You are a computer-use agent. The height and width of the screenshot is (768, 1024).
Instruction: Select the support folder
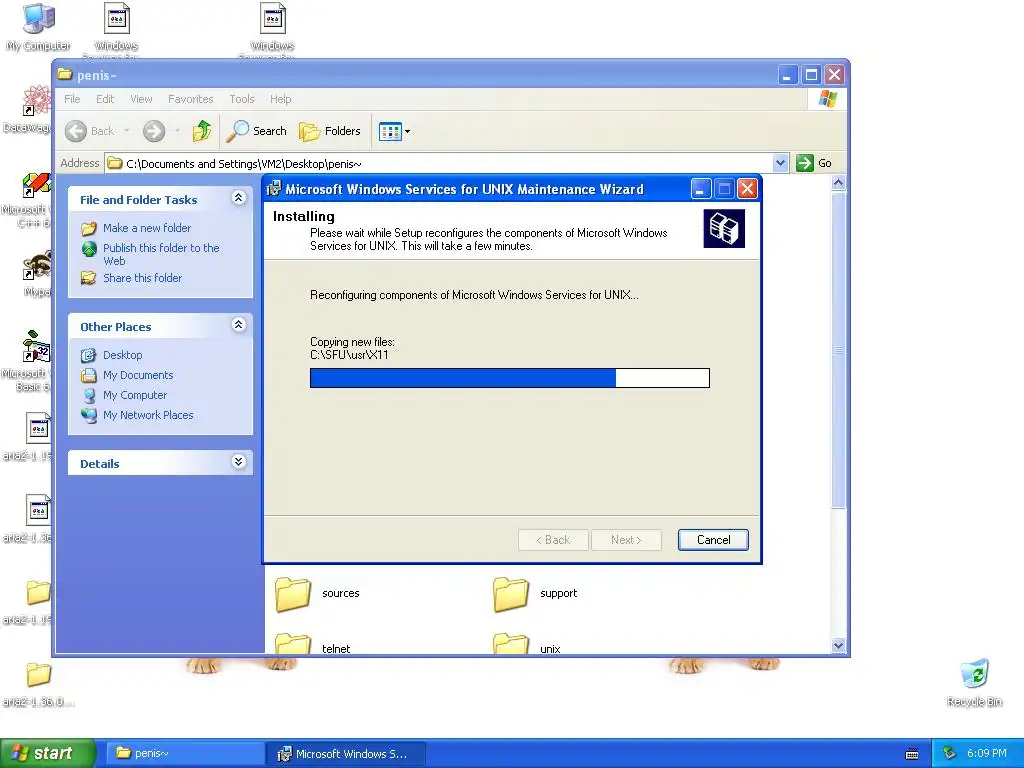pyautogui.click(x=536, y=593)
